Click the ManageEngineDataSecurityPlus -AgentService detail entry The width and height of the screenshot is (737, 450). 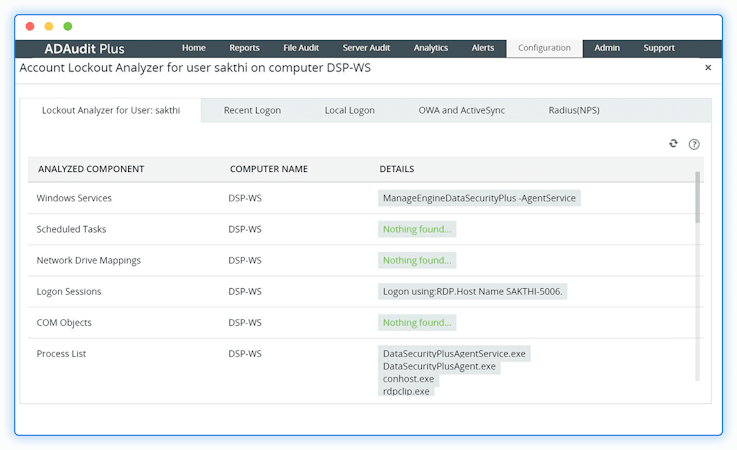(x=479, y=198)
